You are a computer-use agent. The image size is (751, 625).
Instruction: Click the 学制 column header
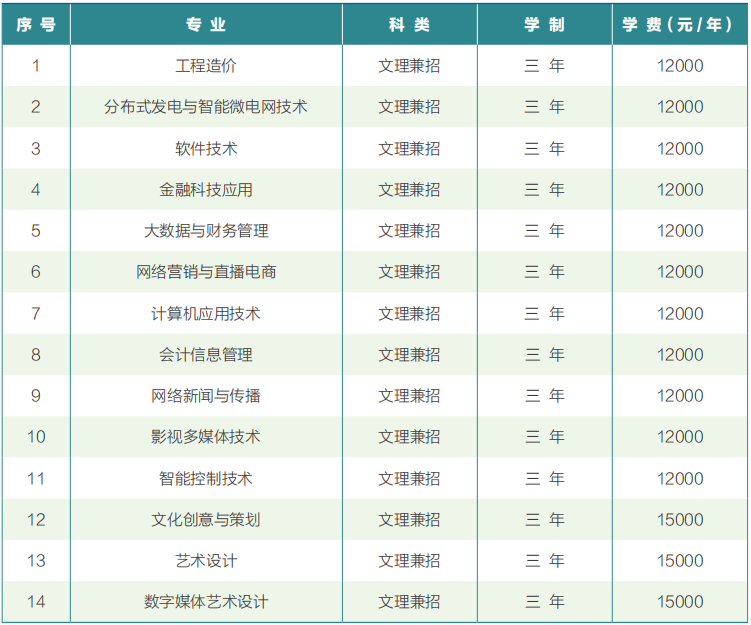click(545, 24)
